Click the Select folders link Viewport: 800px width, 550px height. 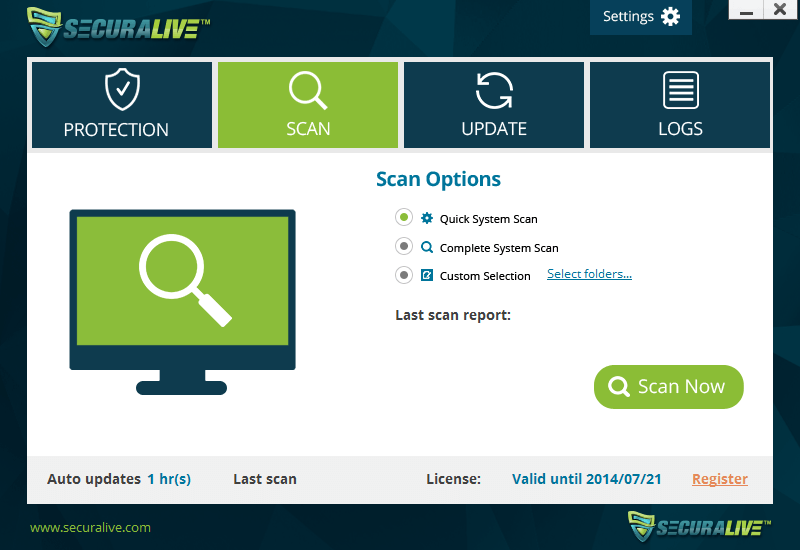(589, 274)
